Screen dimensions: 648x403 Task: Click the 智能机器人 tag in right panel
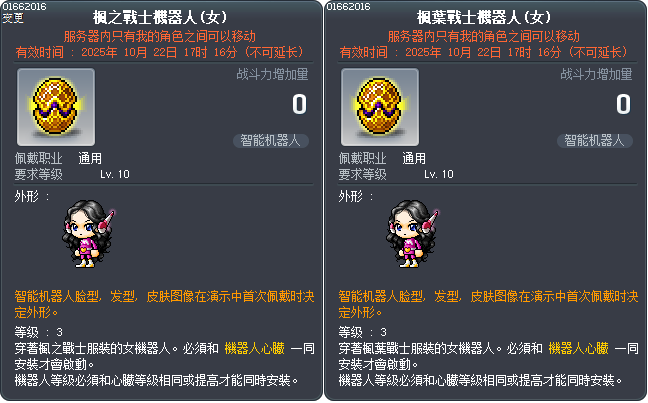coord(595,141)
